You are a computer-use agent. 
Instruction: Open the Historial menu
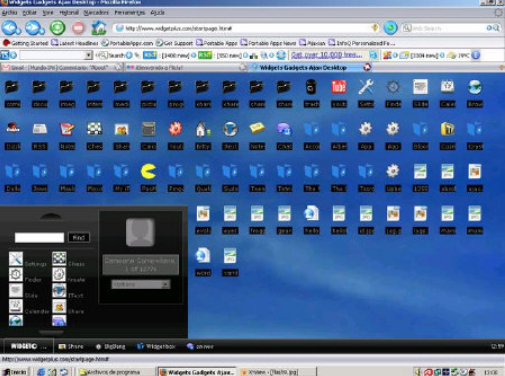69,13
